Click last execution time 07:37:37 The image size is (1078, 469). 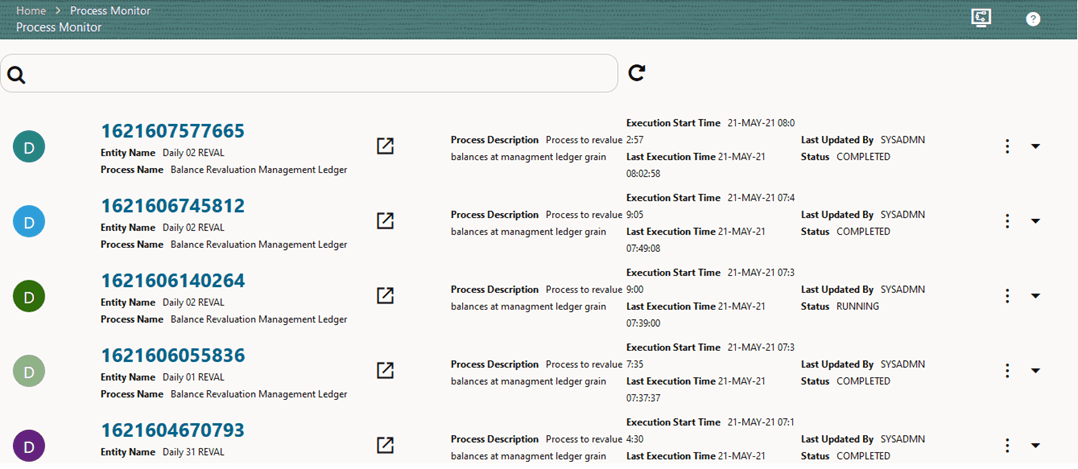644,398
